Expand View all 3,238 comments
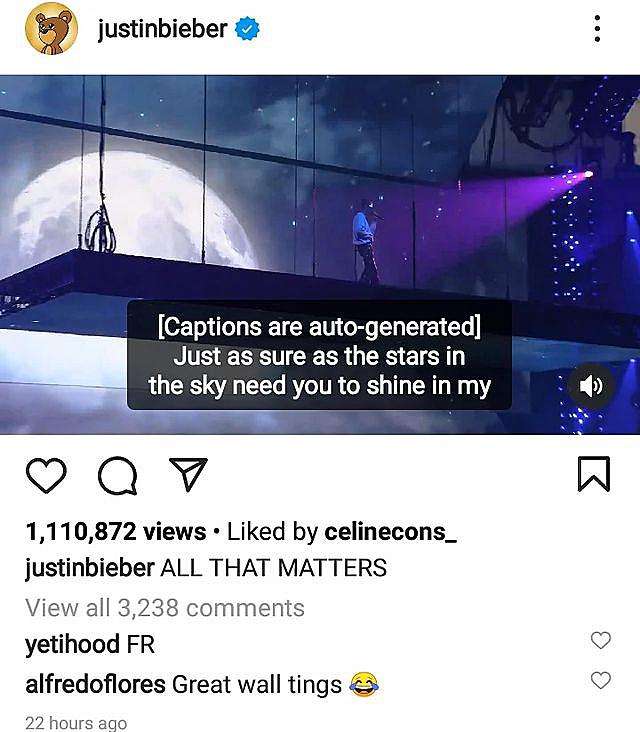Viewport: 640px width, 732px height. [x=164, y=607]
